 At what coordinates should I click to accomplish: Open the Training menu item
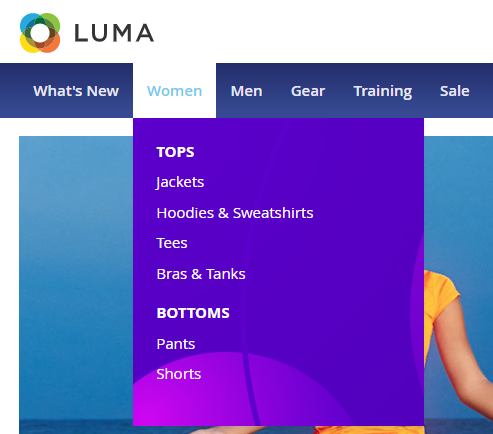coord(383,92)
